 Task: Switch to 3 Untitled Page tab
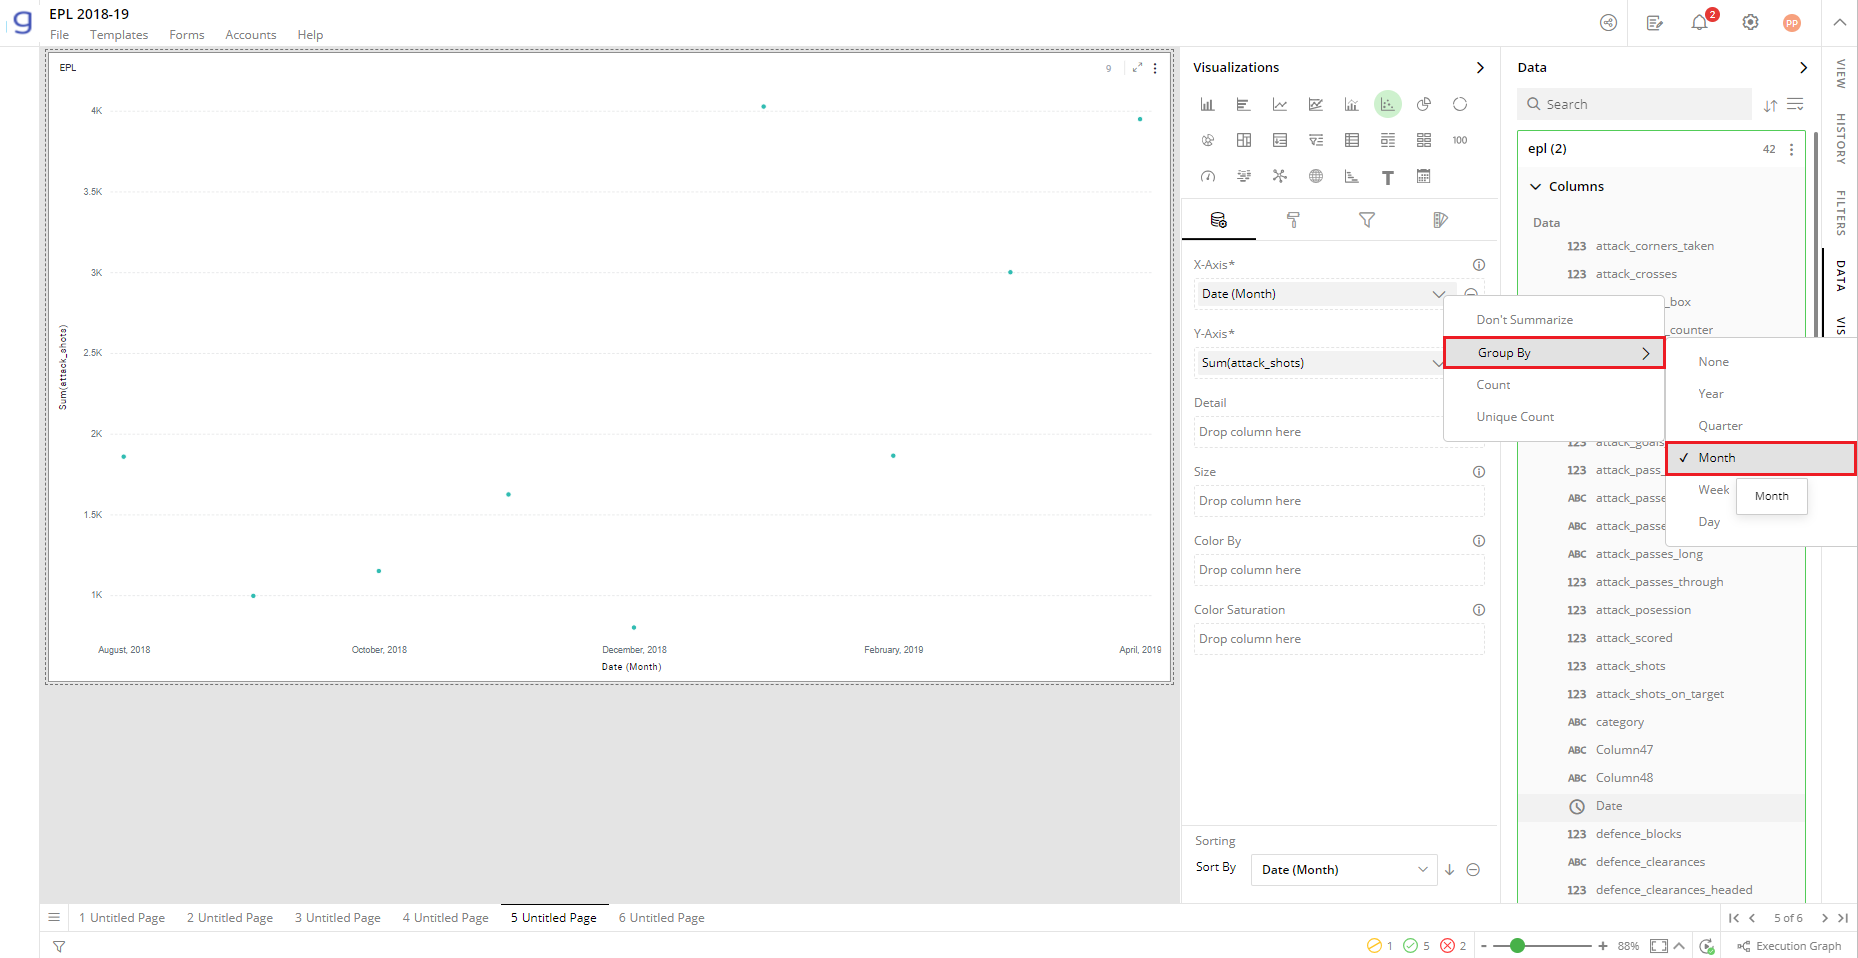click(337, 918)
